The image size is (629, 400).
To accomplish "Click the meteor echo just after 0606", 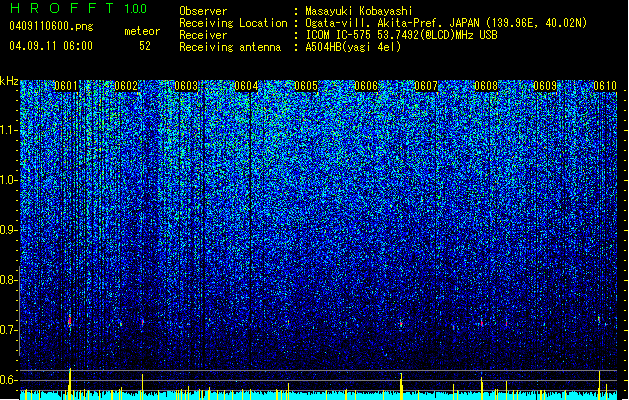I will (401, 323).
